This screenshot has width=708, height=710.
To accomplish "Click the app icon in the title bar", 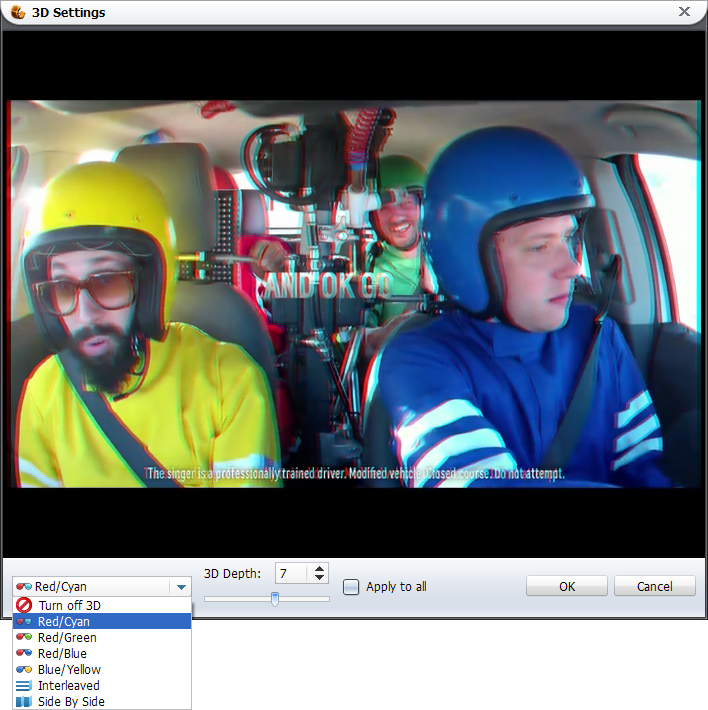I will (x=18, y=12).
